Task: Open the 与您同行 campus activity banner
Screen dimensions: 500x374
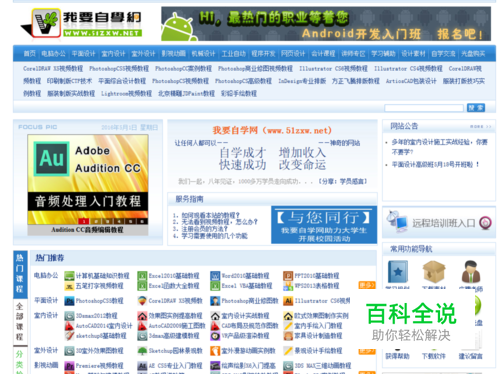Action: coord(324,225)
